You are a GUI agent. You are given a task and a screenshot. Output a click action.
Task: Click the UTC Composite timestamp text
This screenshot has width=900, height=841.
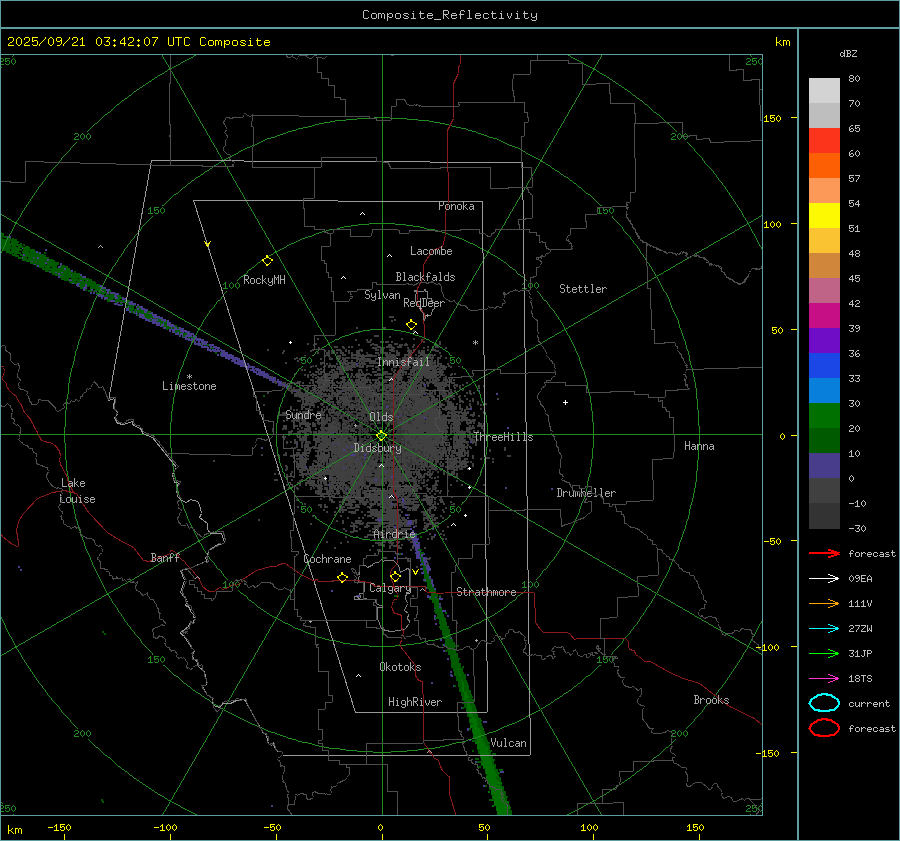(x=139, y=42)
